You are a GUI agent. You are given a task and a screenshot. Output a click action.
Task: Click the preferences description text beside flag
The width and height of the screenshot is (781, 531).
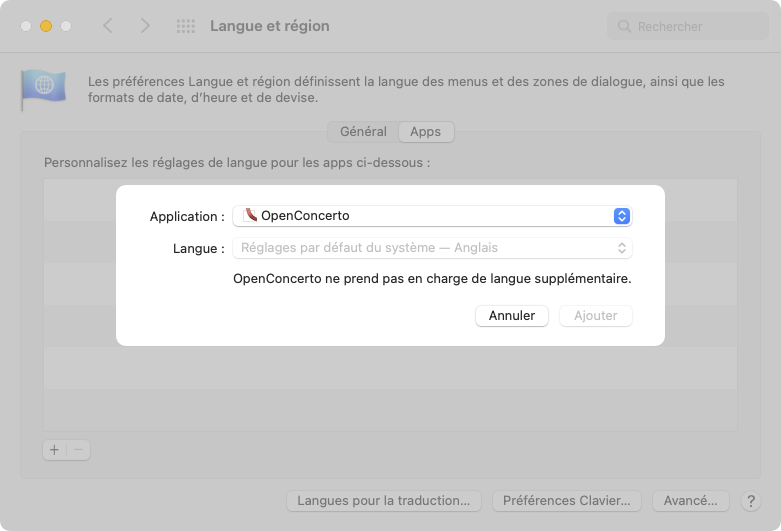coord(406,90)
